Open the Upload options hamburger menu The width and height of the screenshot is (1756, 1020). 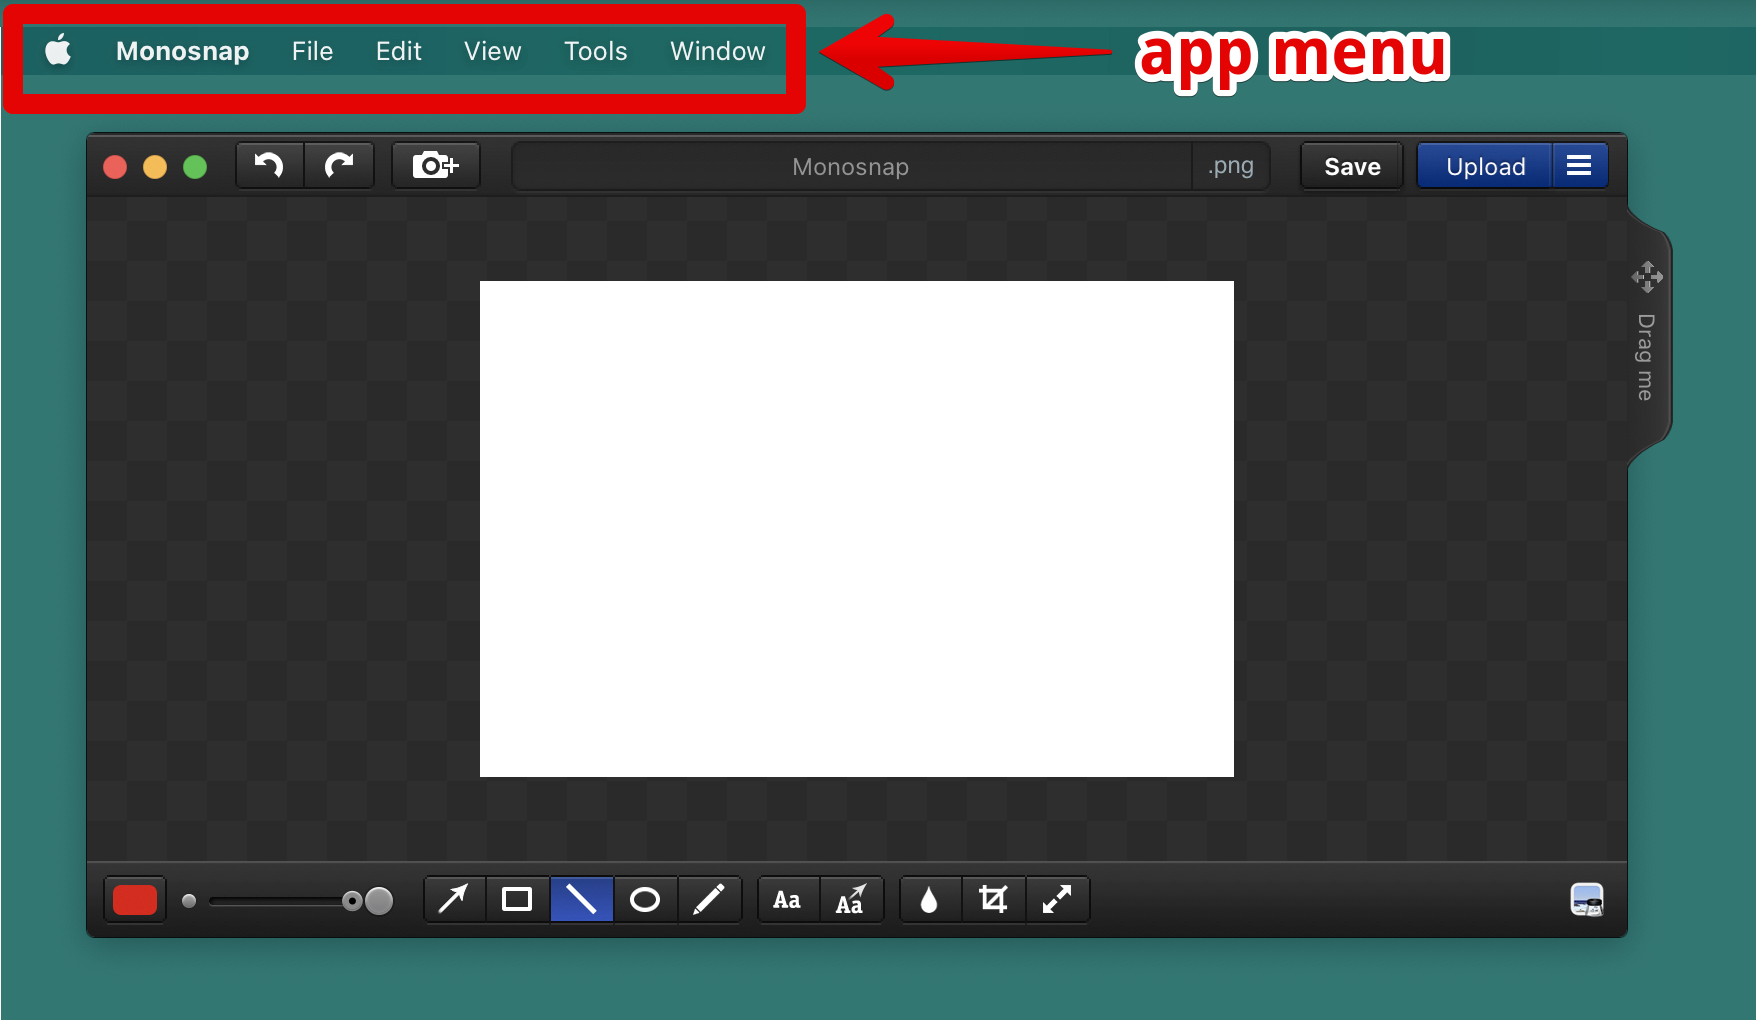tap(1579, 166)
